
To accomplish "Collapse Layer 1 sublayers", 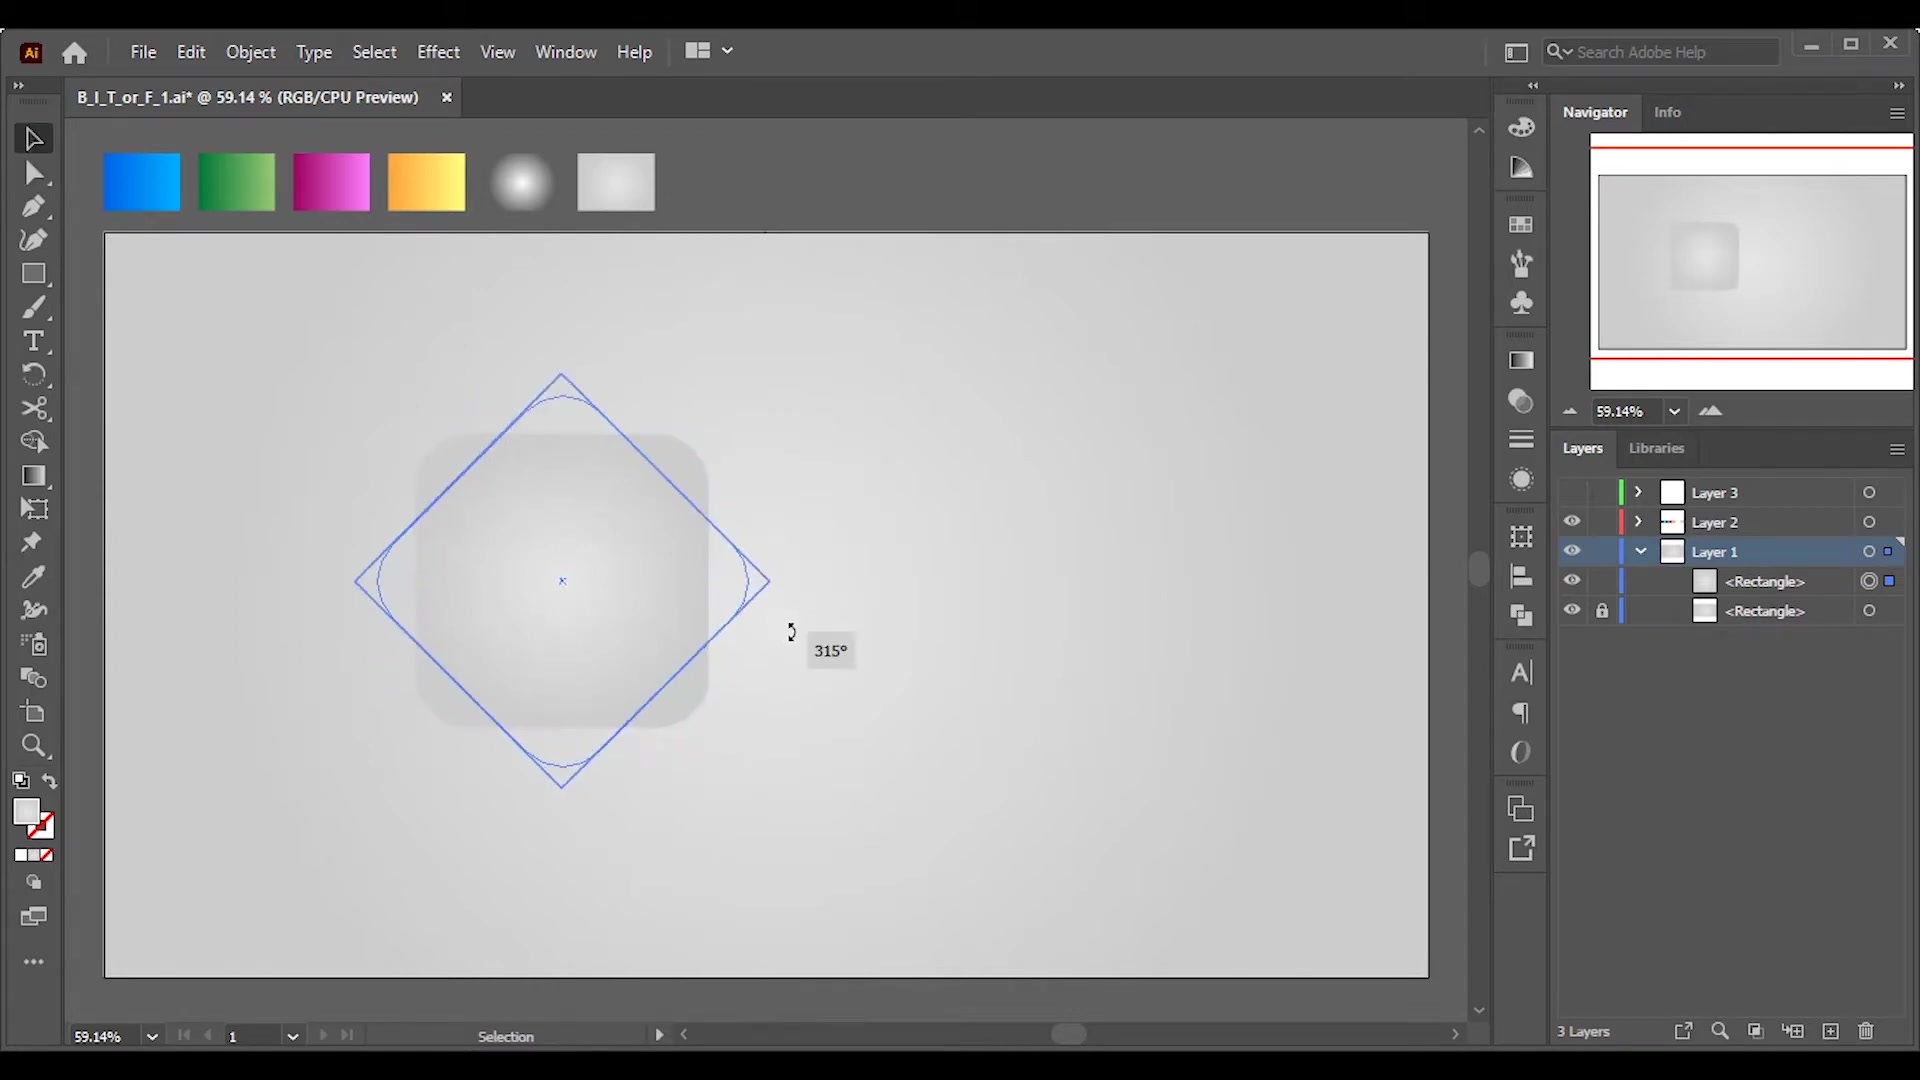I will coord(1641,551).
